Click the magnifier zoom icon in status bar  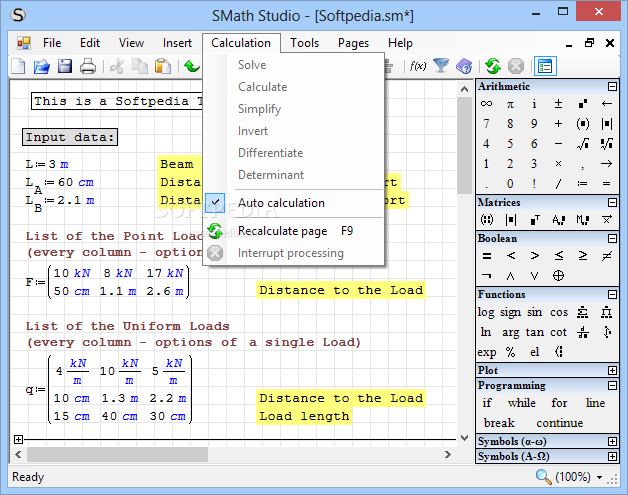(543, 477)
